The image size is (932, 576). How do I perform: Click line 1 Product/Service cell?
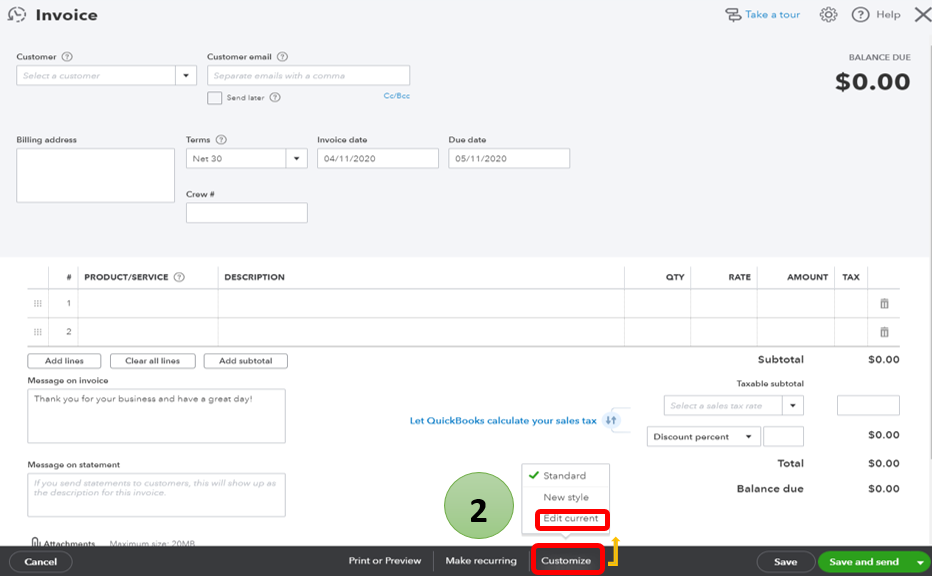tap(148, 304)
